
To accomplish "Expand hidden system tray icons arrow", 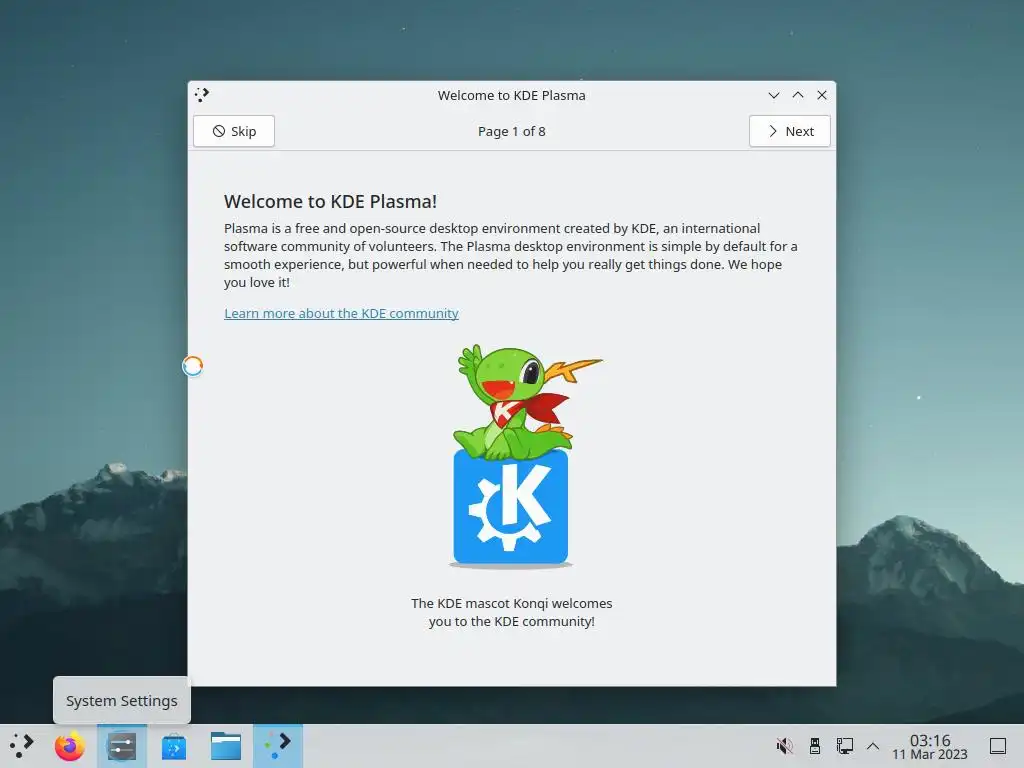I will pyautogui.click(x=873, y=746).
